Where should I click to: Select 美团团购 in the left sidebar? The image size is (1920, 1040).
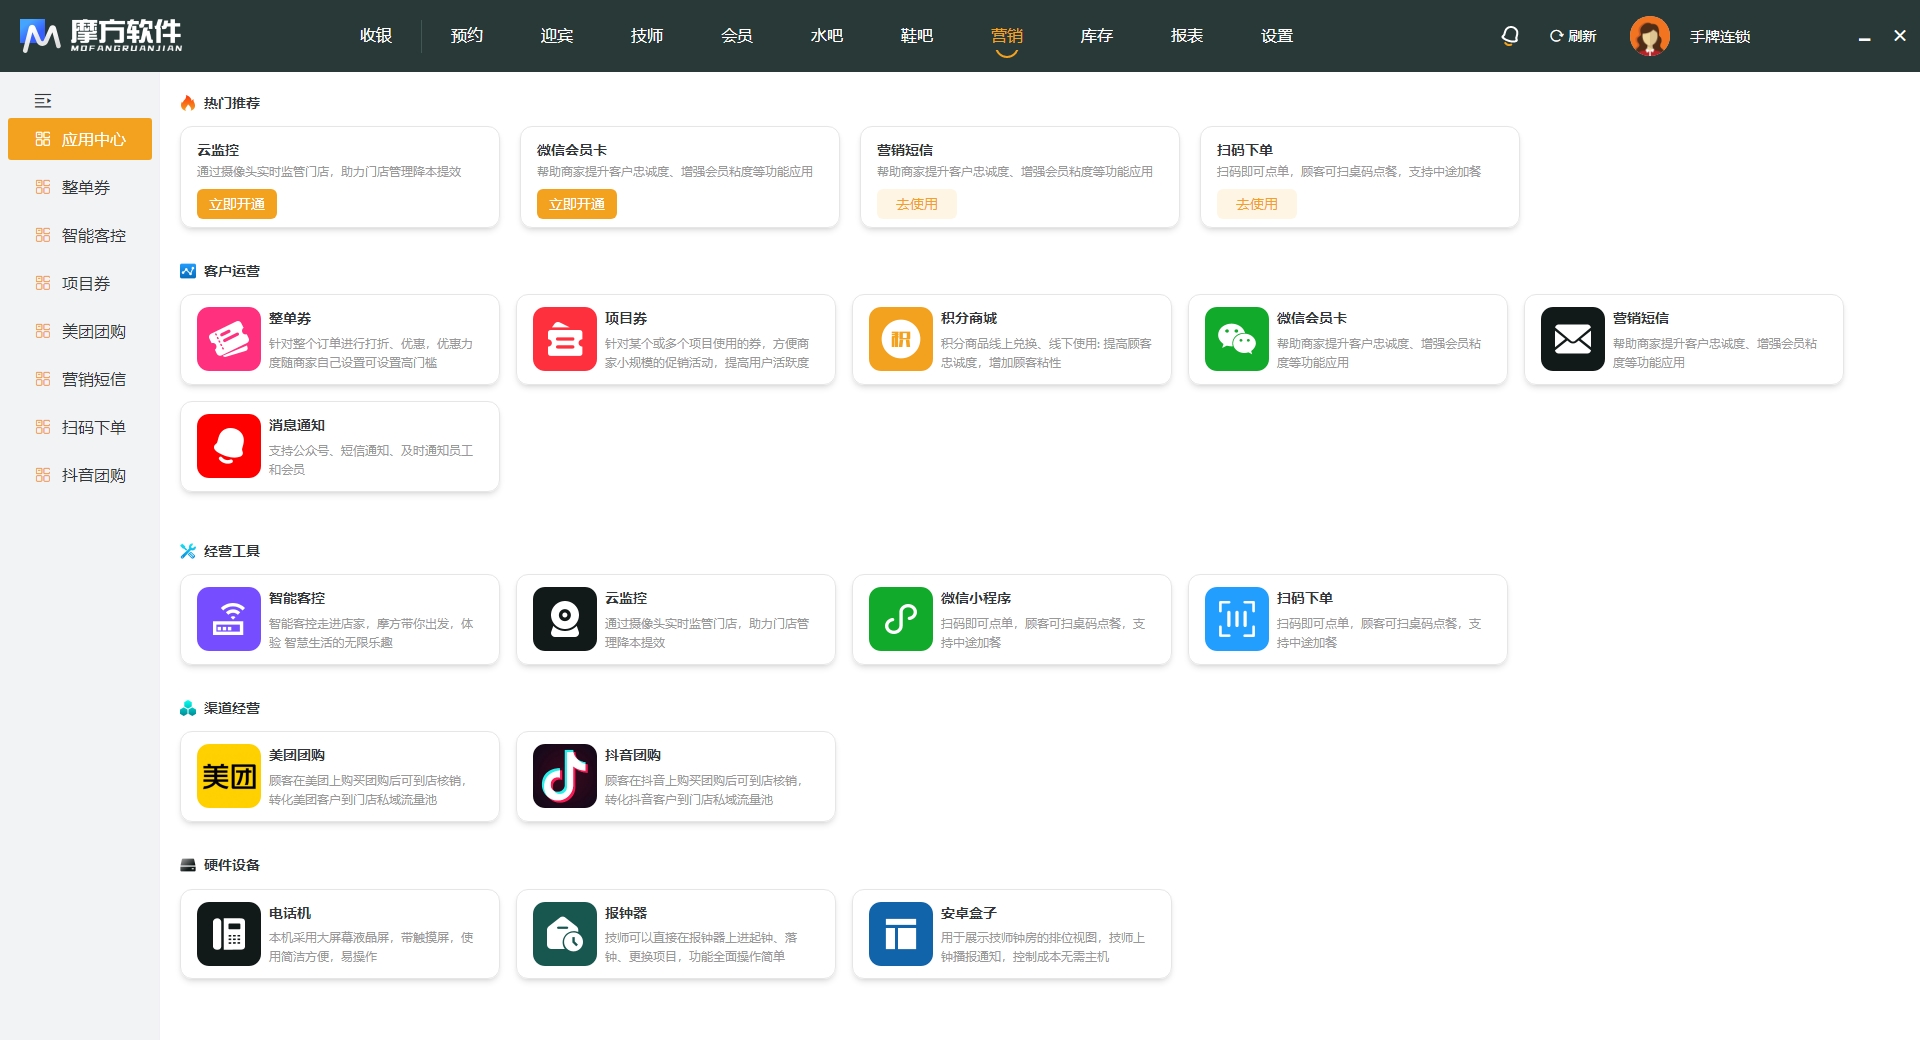point(93,331)
